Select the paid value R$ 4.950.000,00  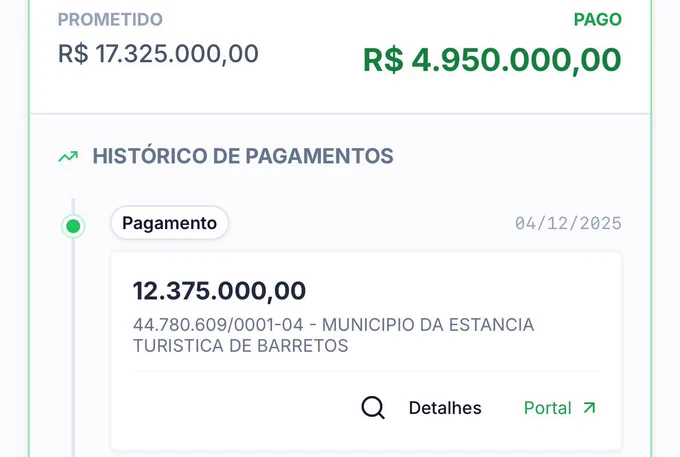[492, 60]
